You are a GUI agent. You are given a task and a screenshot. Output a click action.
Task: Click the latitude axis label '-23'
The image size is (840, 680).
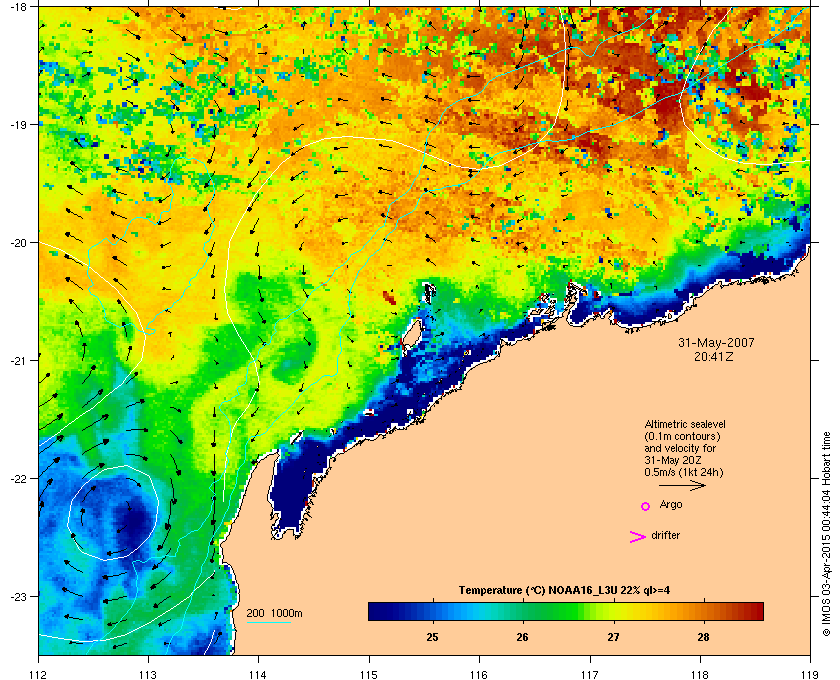(19, 596)
